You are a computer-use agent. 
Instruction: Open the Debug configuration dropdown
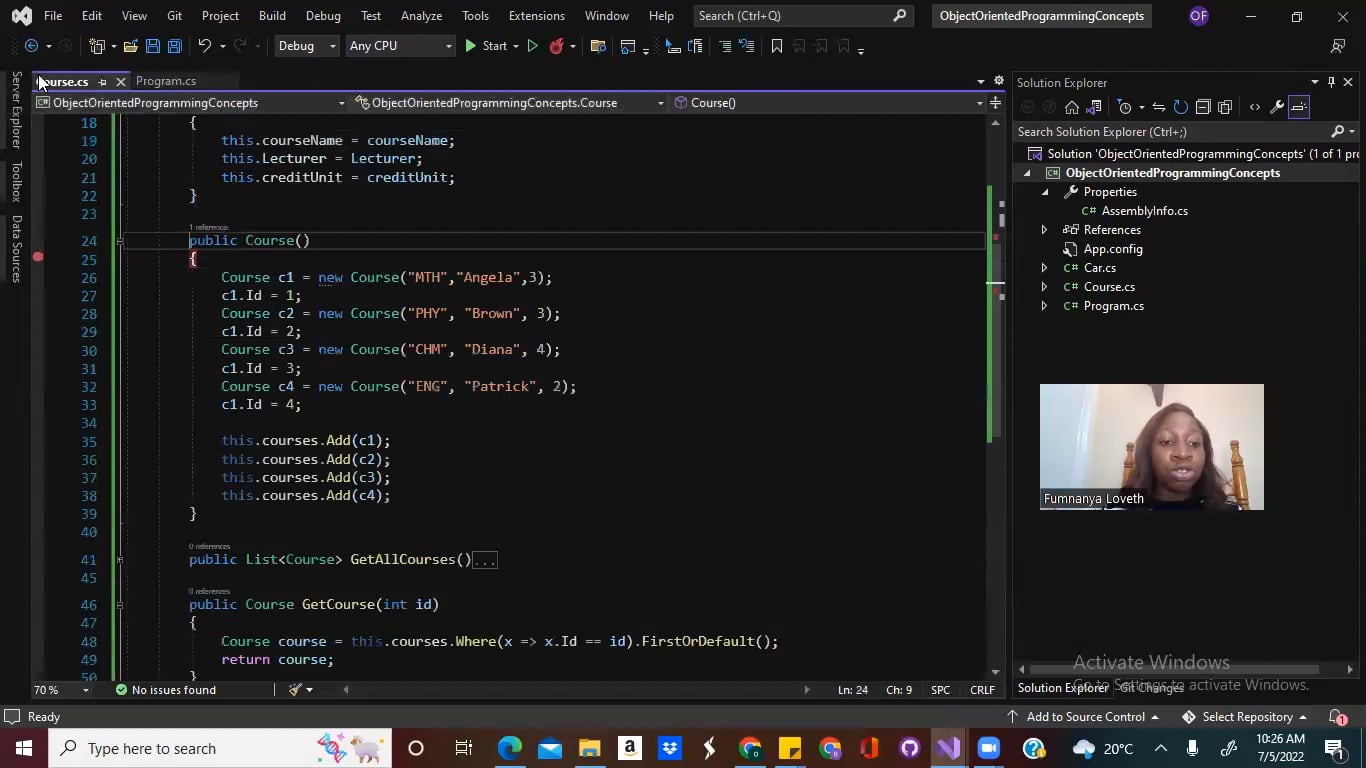(x=306, y=46)
